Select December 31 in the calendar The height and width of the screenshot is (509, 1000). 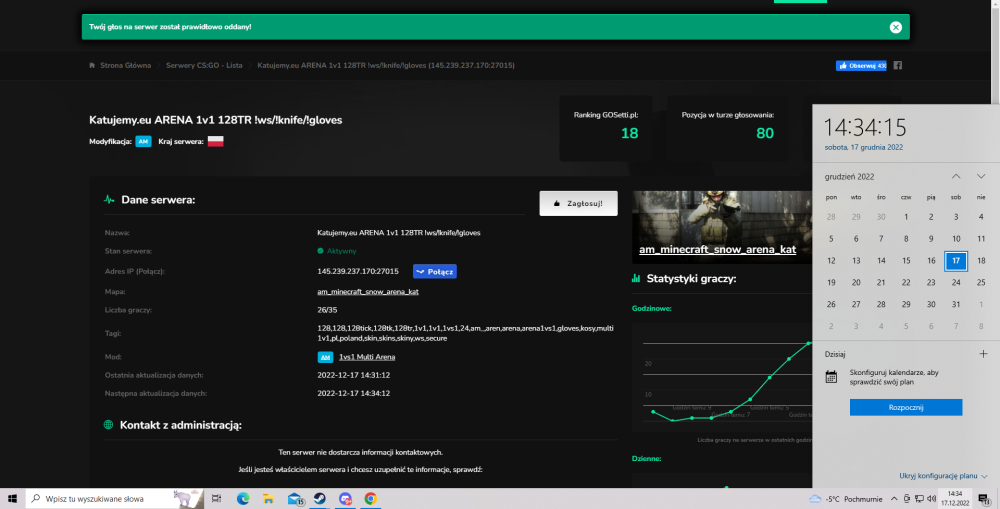[956, 304]
